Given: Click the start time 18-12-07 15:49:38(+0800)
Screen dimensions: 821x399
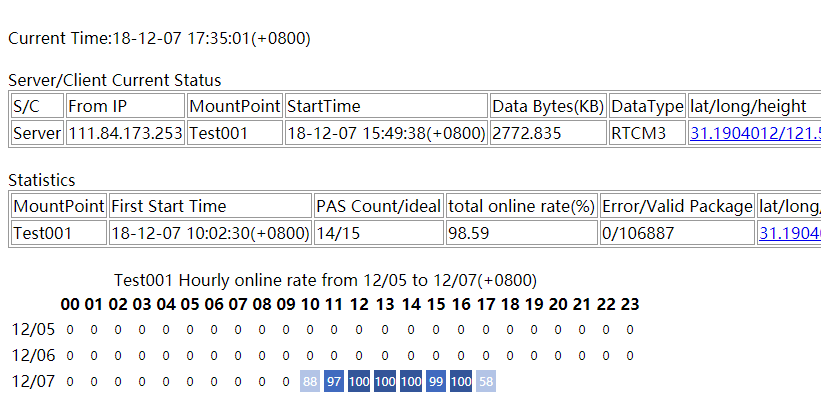Looking at the screenshot, I should click(x=386, y=133).
